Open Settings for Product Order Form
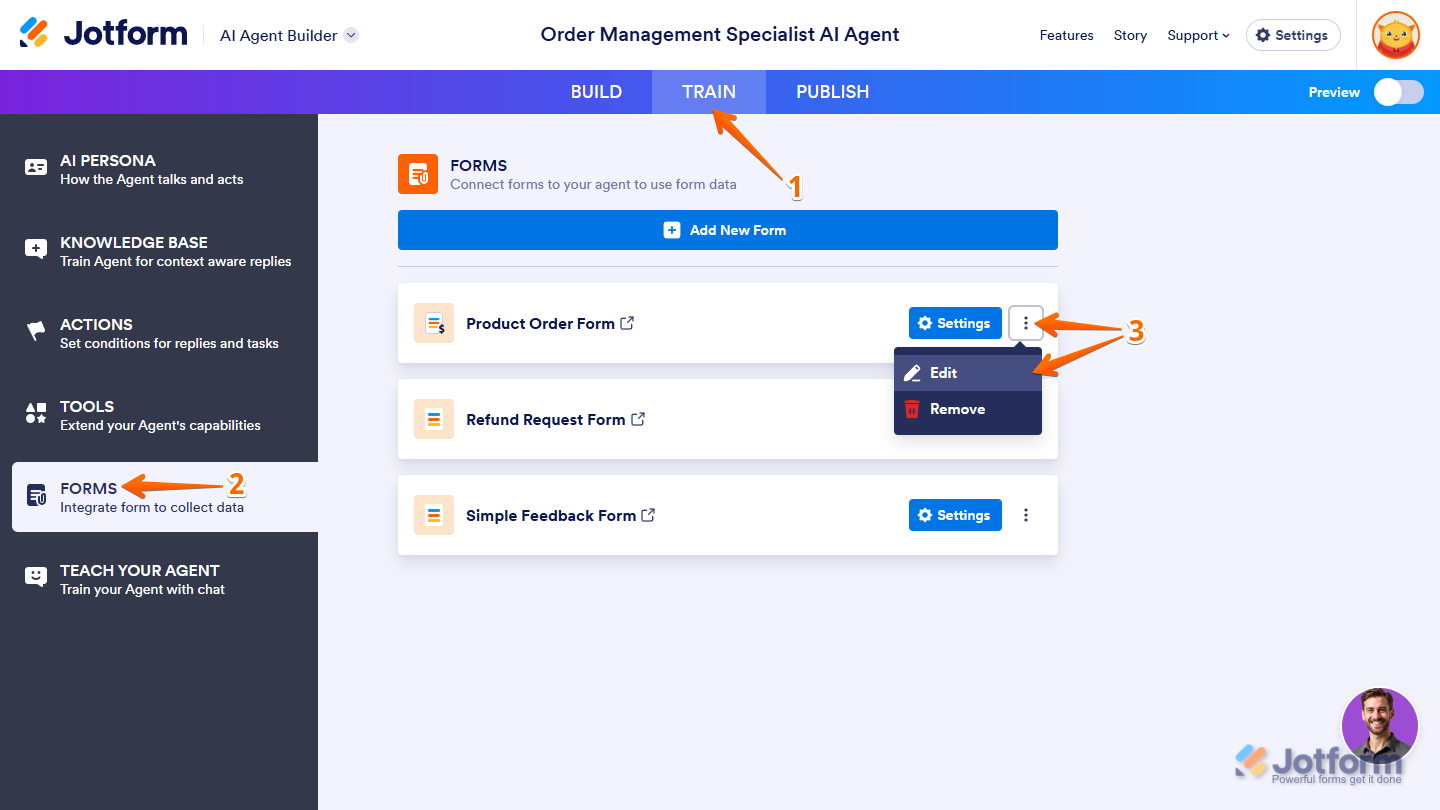 tap(955, 323)
